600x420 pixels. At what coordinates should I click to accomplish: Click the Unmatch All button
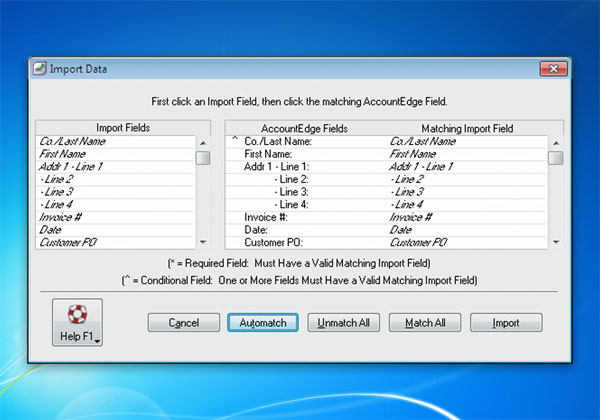tap(344, 322)
